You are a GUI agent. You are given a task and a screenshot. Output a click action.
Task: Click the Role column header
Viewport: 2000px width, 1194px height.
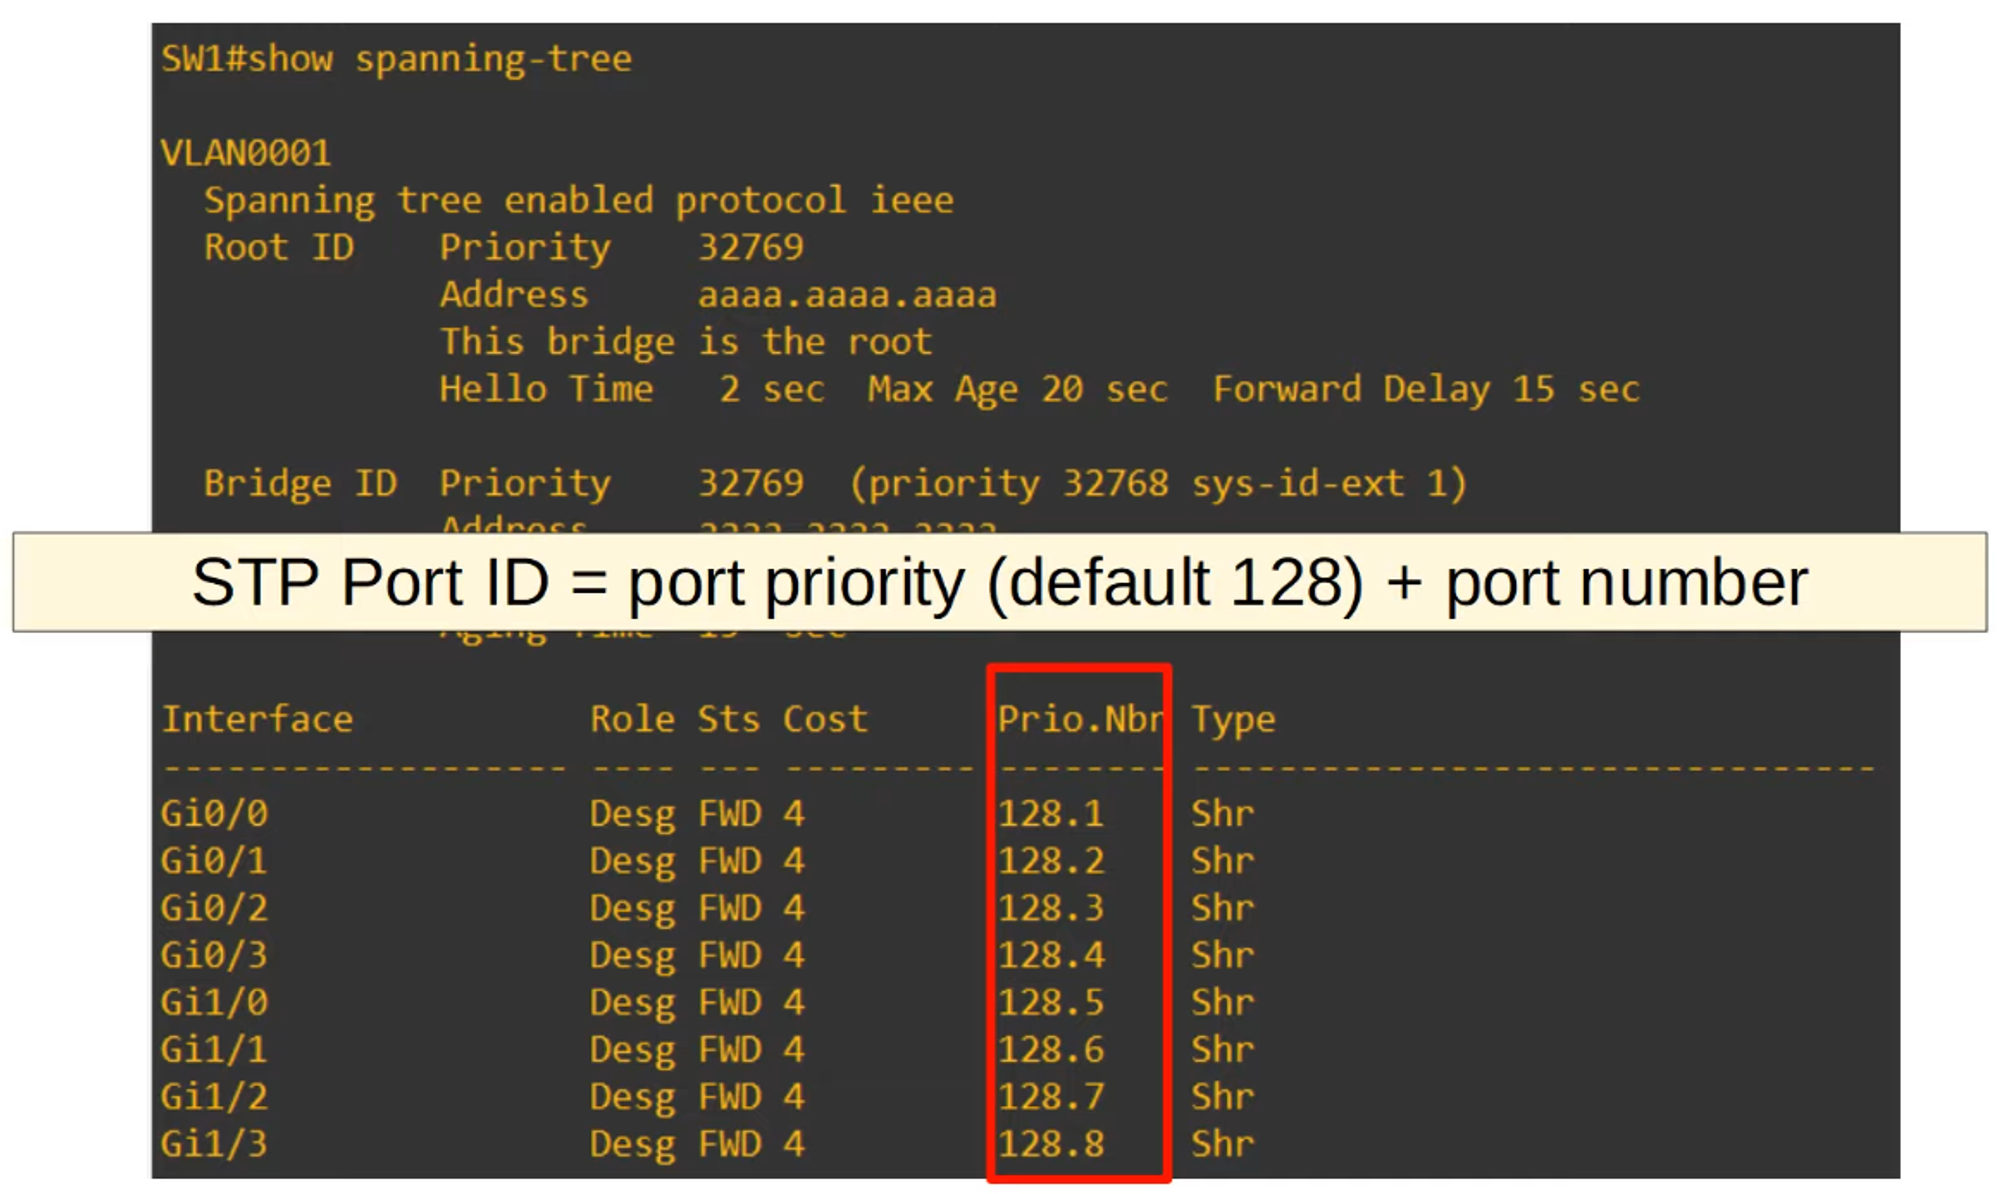[632, 719]
